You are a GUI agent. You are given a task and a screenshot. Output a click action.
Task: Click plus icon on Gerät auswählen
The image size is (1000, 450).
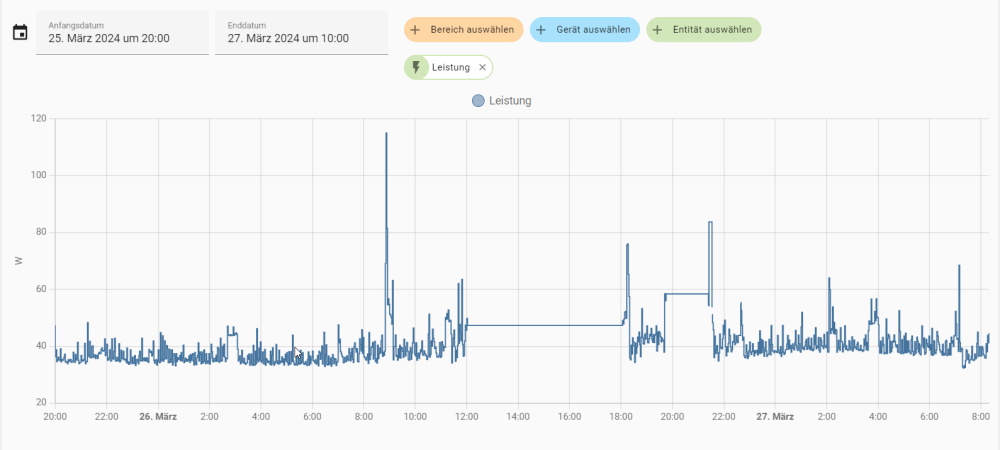(541, 30)
